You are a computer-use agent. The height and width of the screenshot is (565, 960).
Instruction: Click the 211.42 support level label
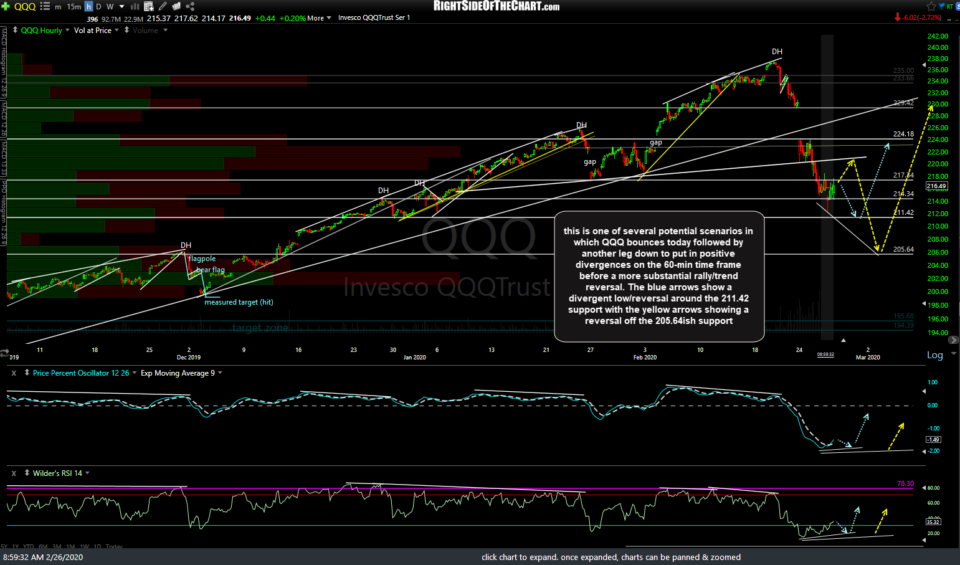pos(903,213)
